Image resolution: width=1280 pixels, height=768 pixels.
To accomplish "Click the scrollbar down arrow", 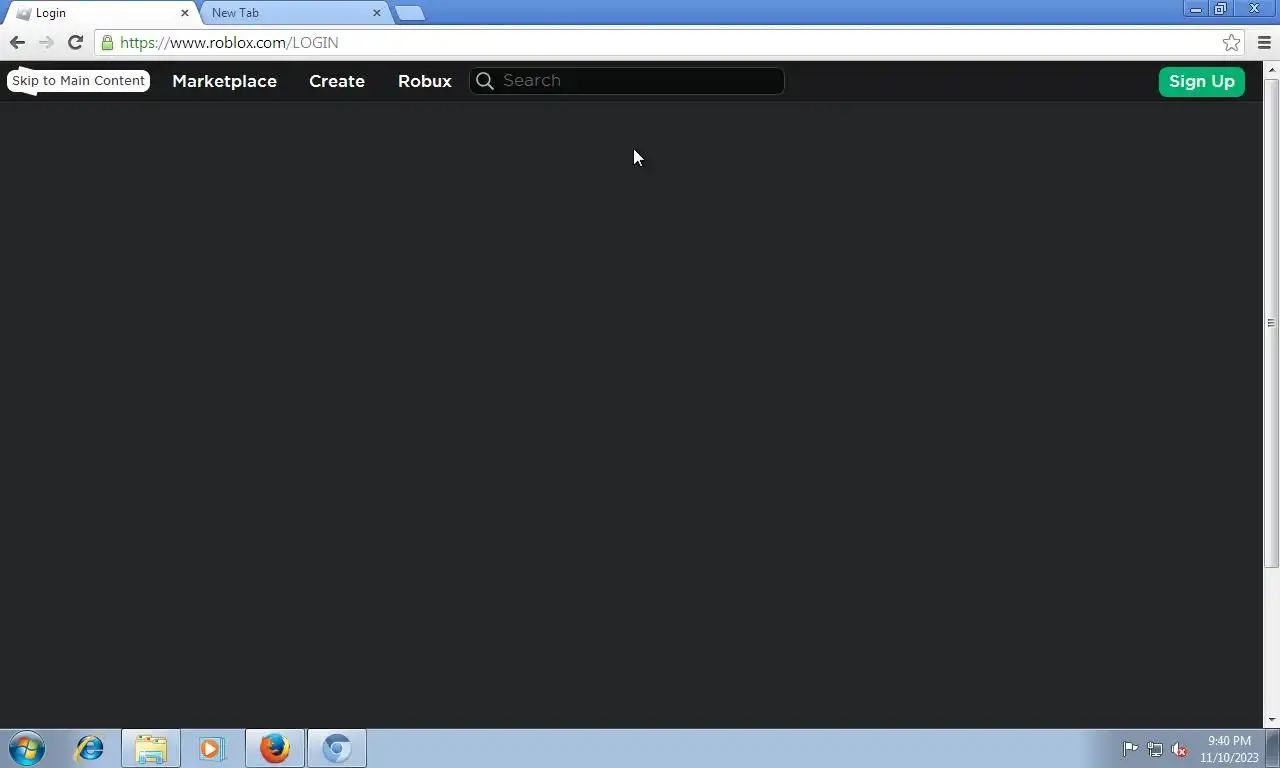I will click(x=1272, y=720).
